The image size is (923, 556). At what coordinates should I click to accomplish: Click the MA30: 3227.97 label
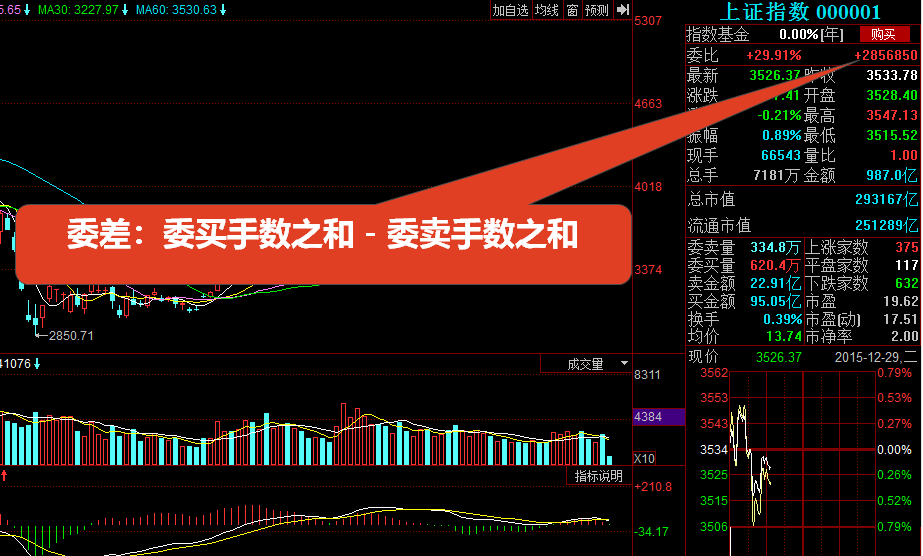click(x=78, y=10)
